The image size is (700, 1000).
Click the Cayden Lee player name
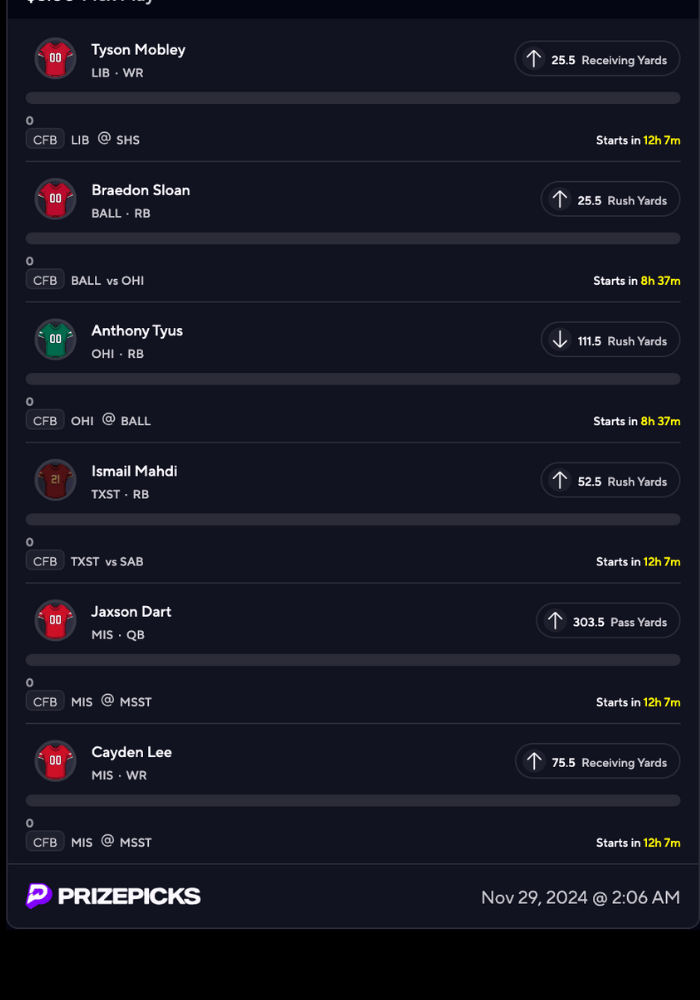click(131, 752)
